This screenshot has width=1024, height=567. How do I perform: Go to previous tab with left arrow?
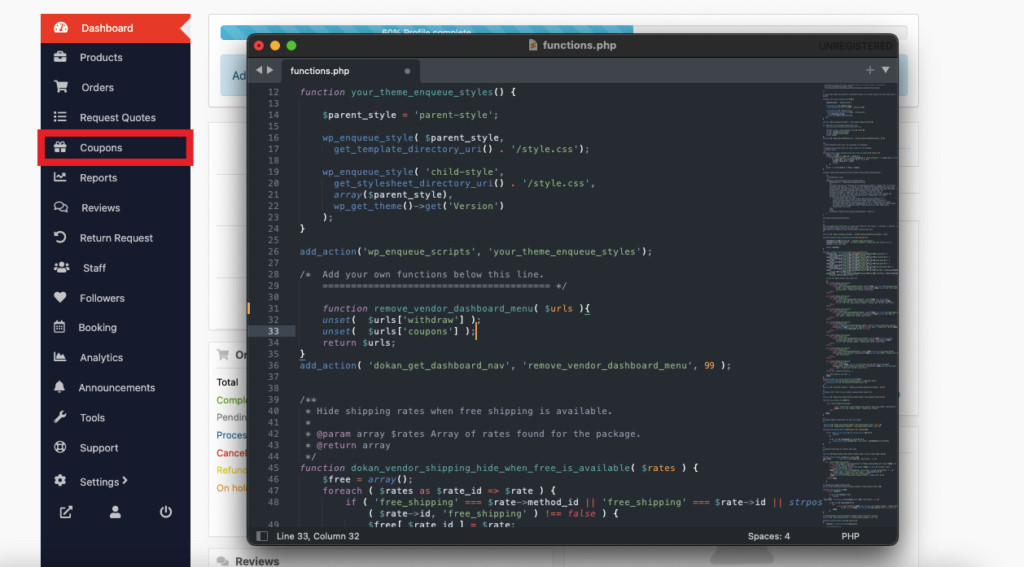259,70
